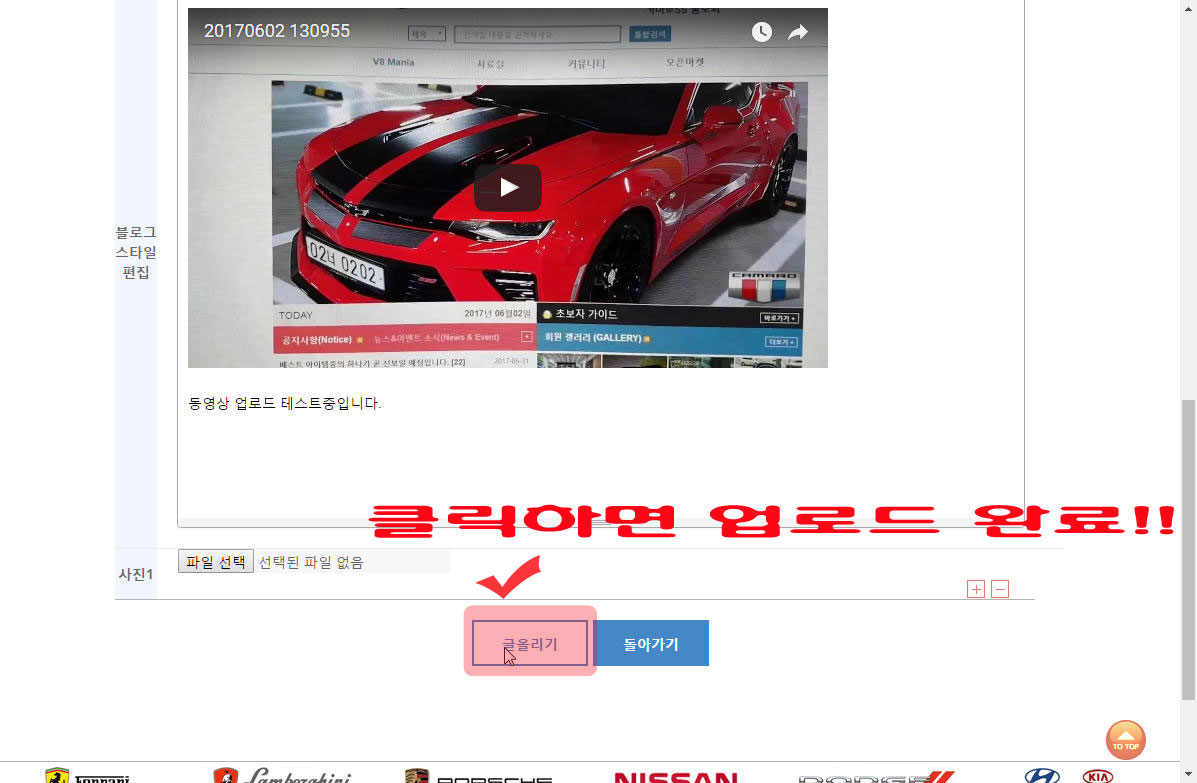Click the Dodge brand logo
Viewport: 1197px width, 783px height.
click(876, 777)
